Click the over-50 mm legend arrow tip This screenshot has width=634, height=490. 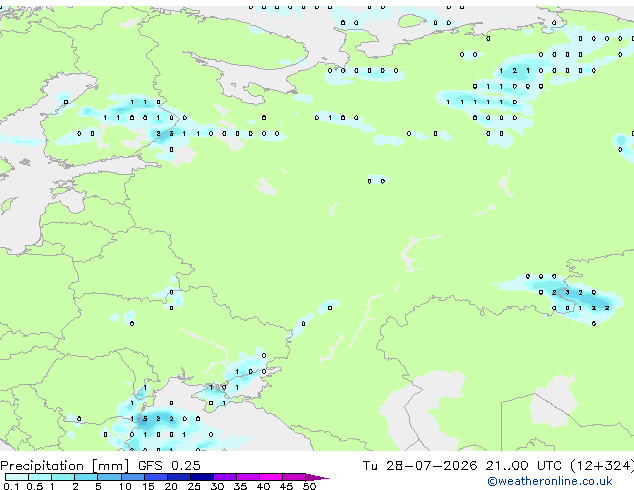coord(317,477)
